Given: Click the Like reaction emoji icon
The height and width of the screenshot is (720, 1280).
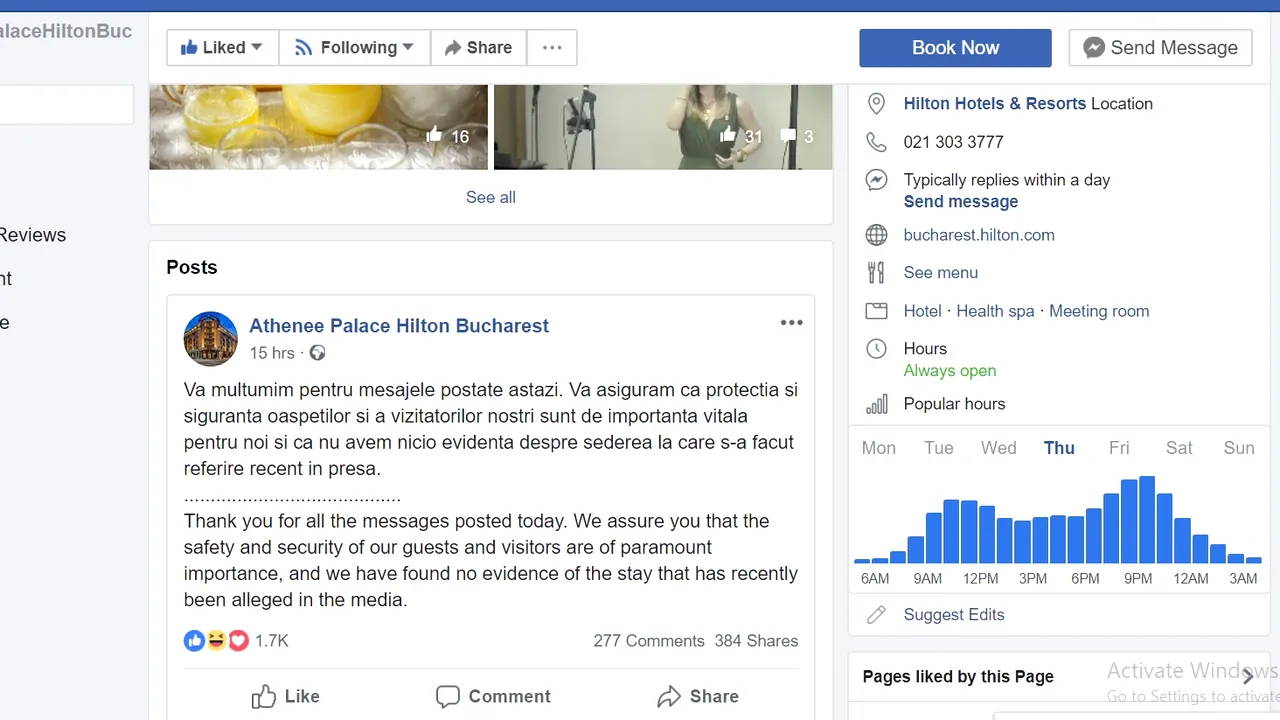Looking at the screenshot, I should click(194, 641).
